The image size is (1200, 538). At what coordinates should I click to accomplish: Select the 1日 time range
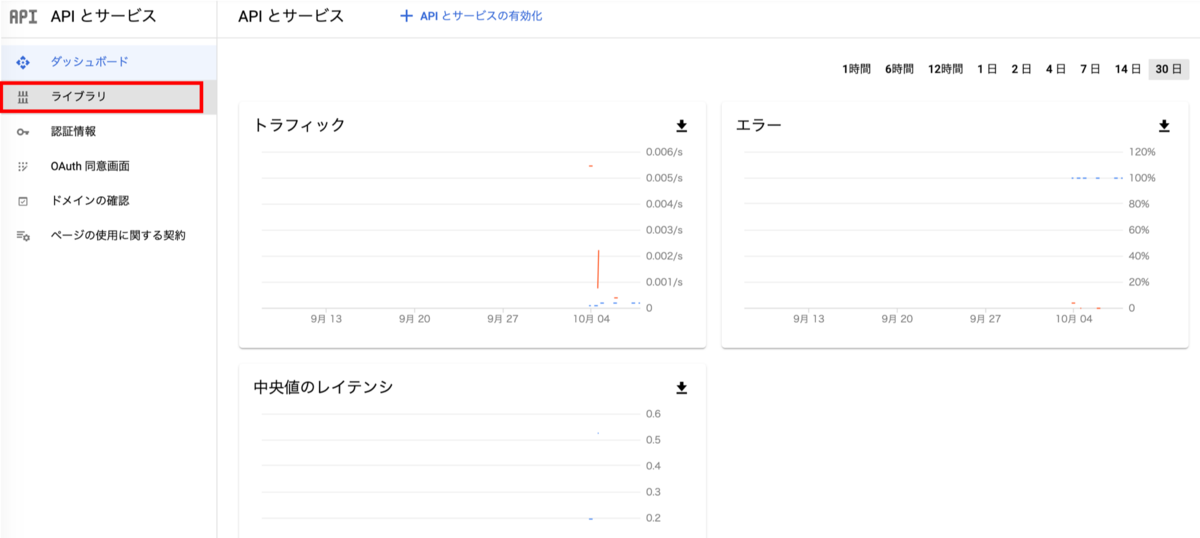click(x=987, y=69)
